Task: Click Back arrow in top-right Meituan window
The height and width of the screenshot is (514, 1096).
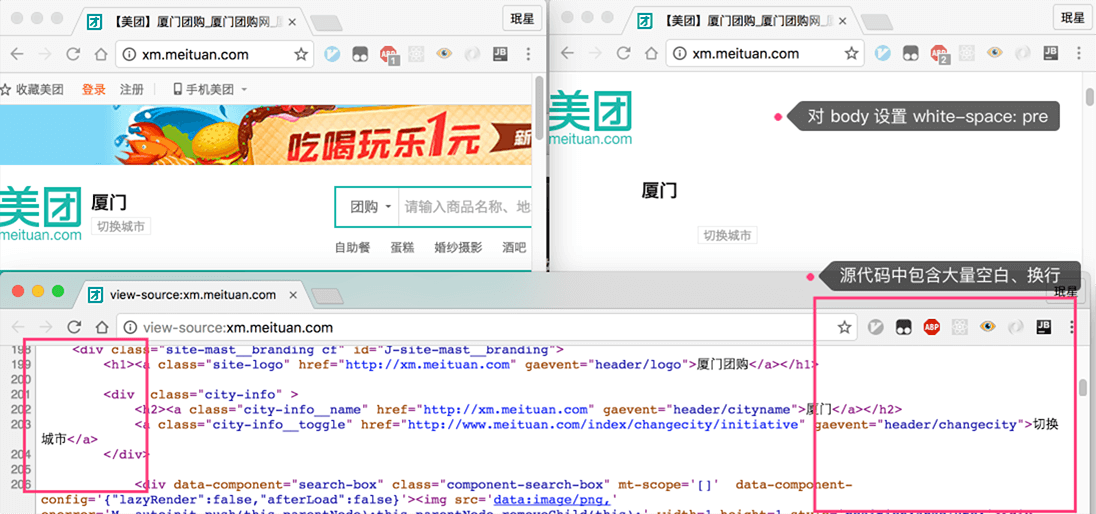Action: pyautogui.click(x=567, y=53)
